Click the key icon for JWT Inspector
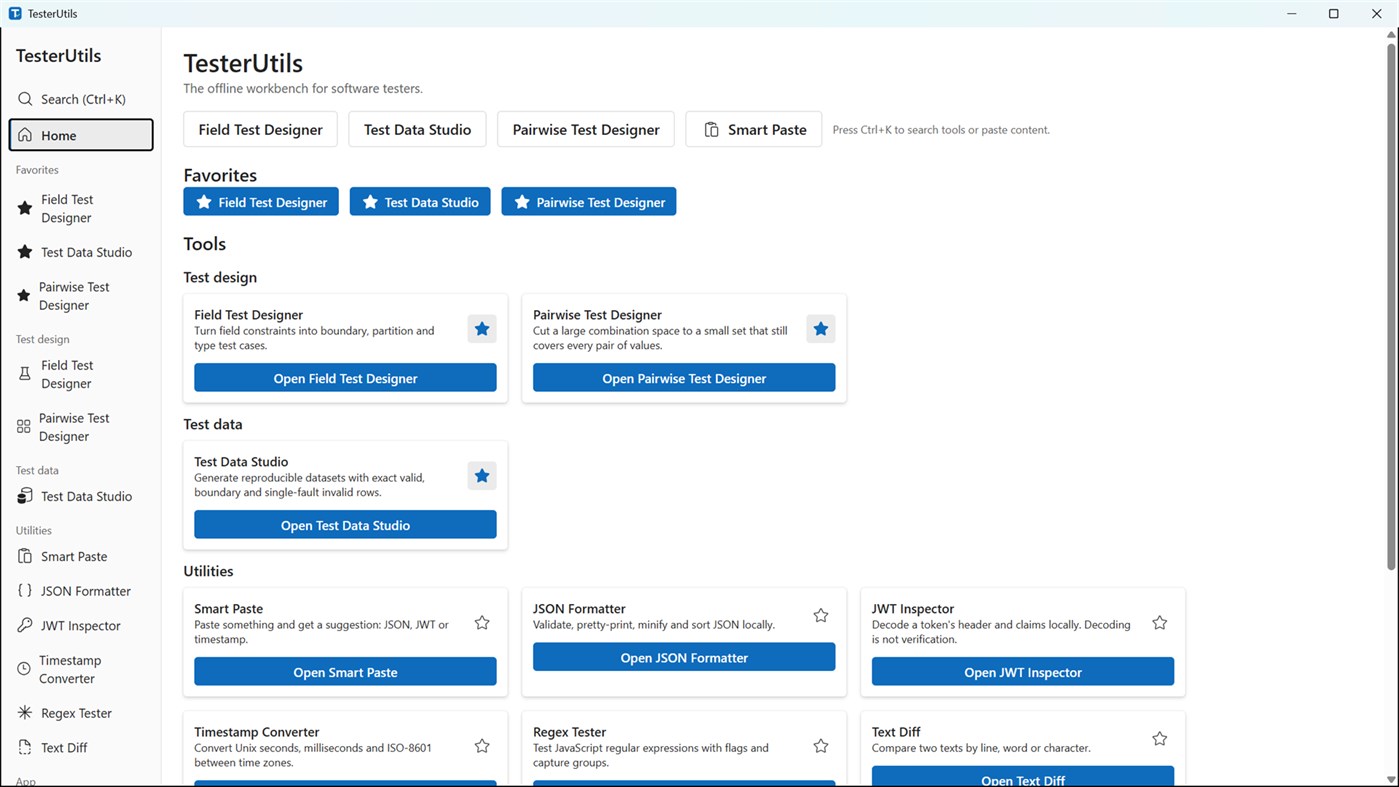Image resolution: width=1399 pixels, height=787 pixels. (x=25, y=626)
